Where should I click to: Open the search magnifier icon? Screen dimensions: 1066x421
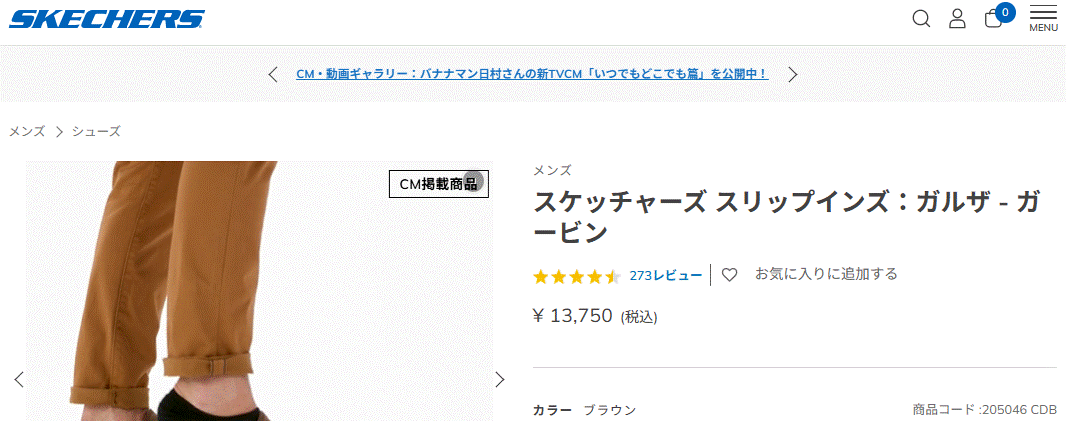921,19
